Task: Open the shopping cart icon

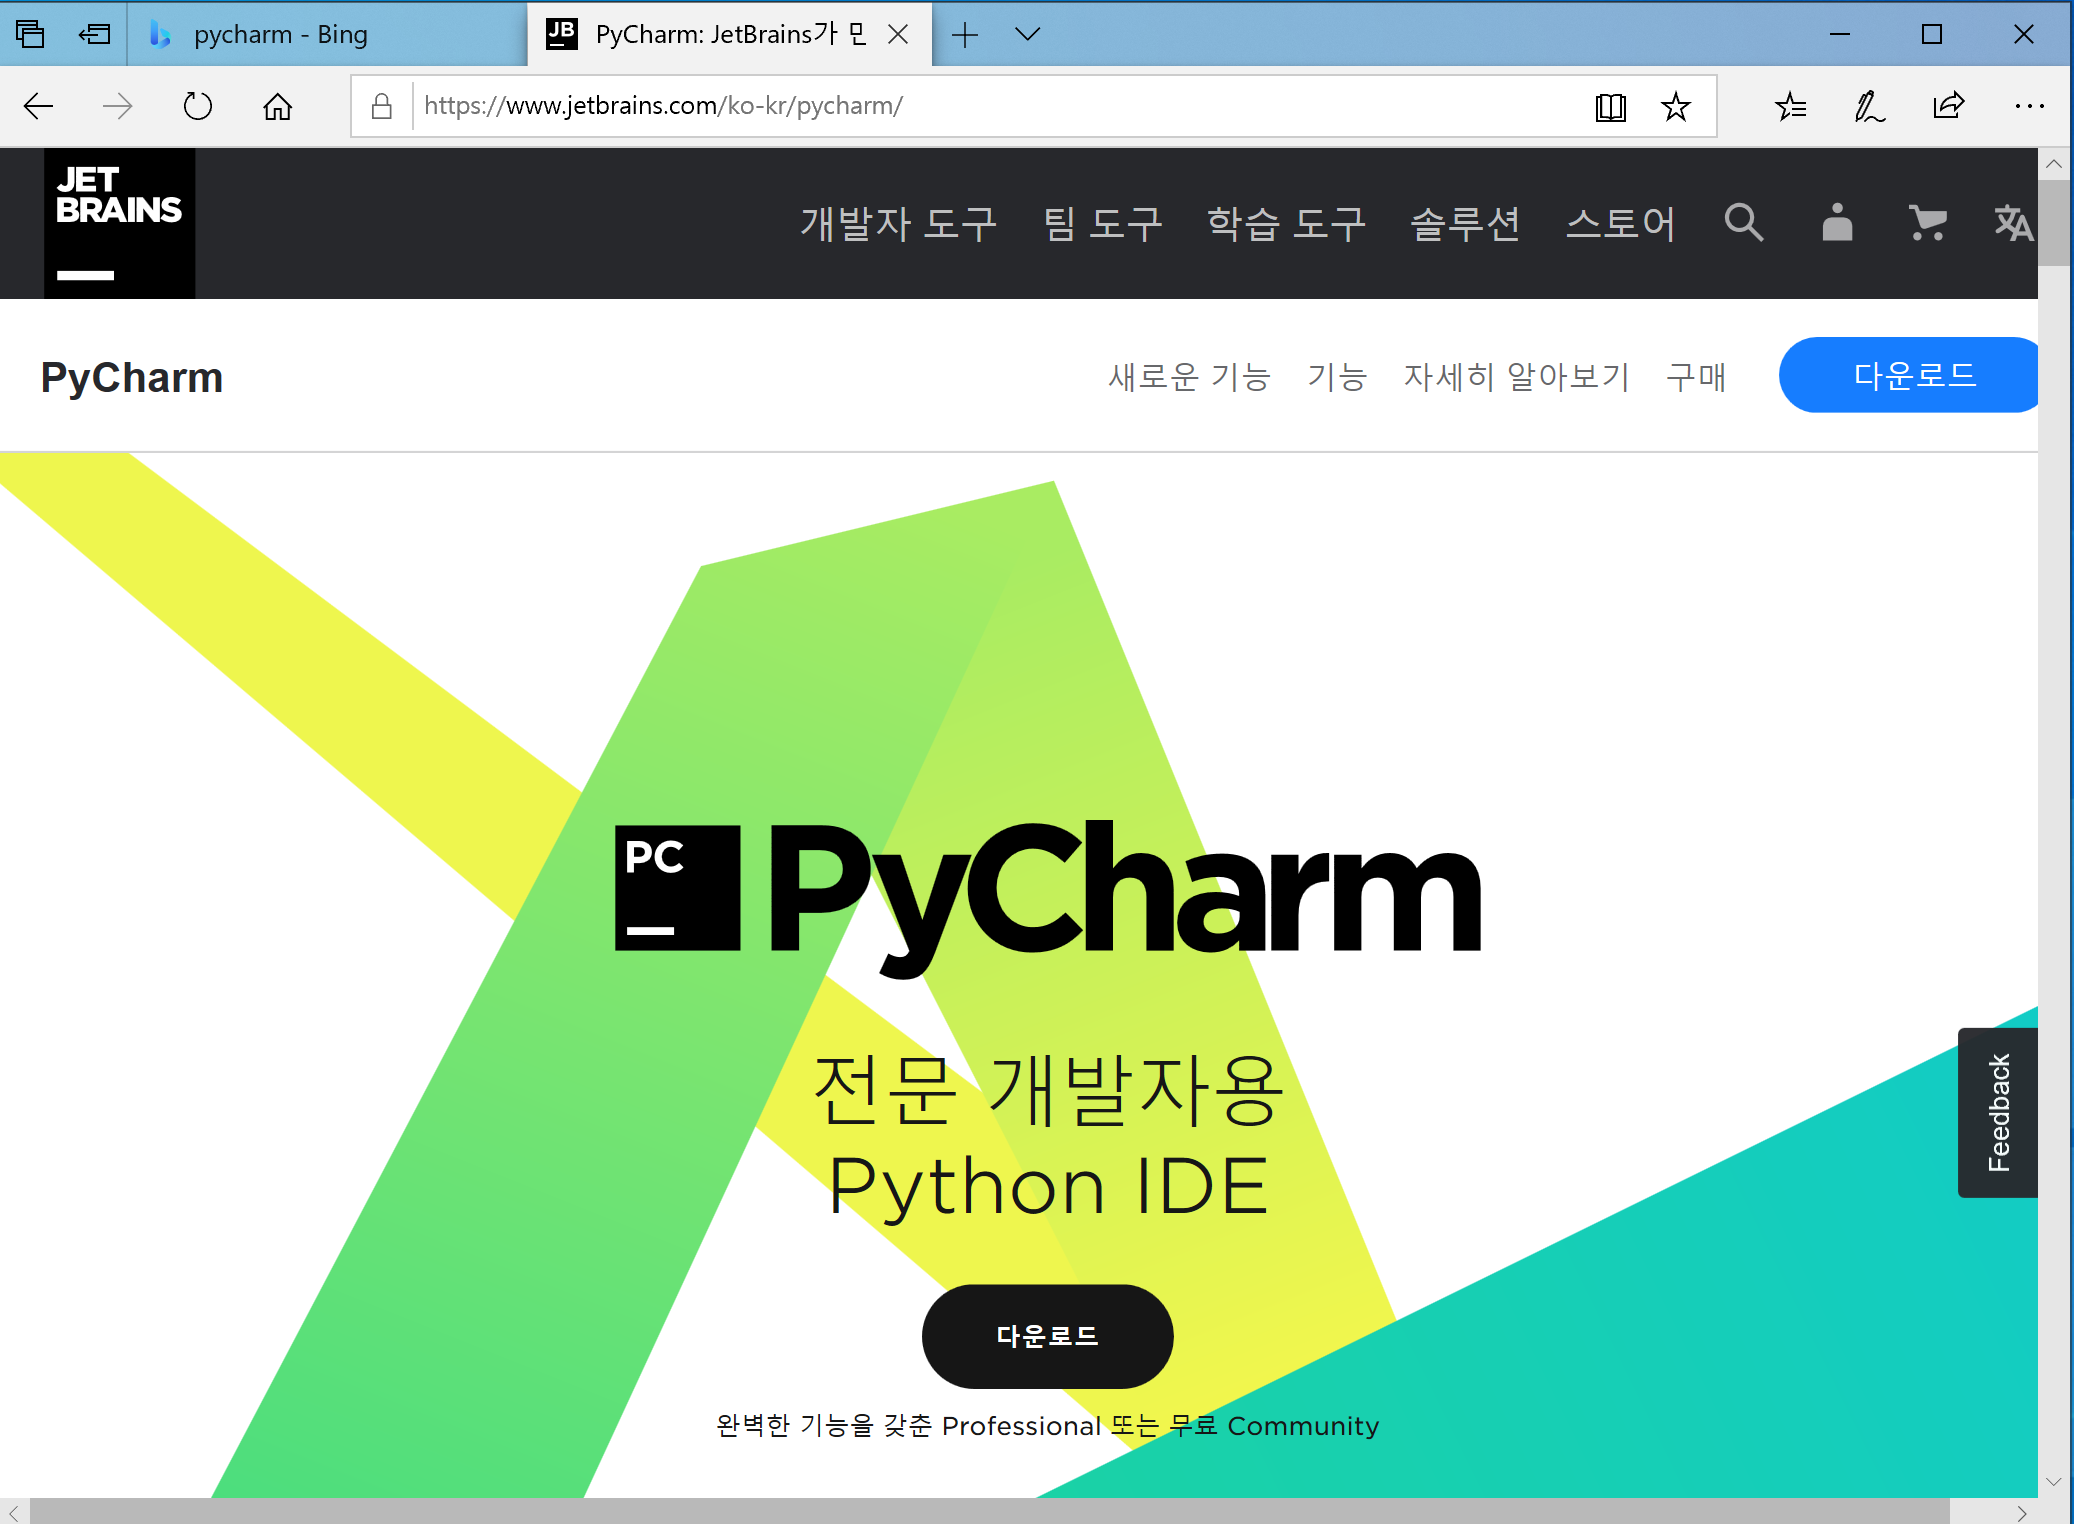Action: pos(1927,222)
